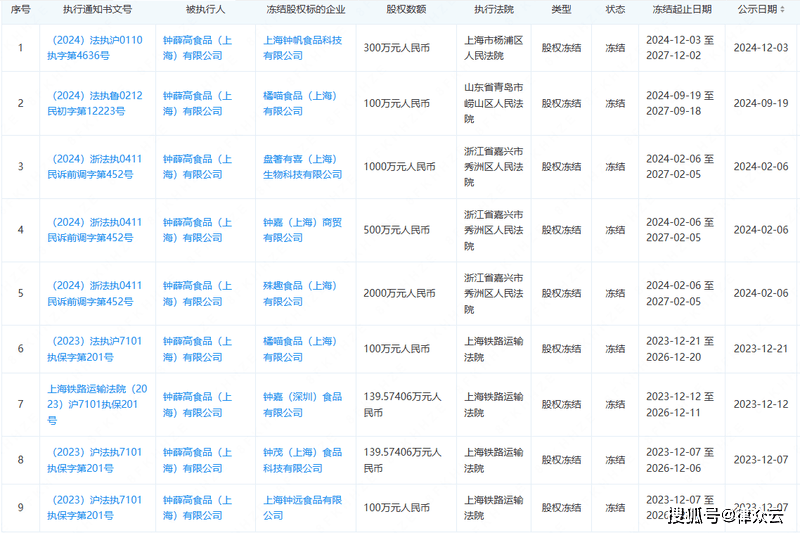
Task: Click the 序号 column header
Action: pos(20,9)
